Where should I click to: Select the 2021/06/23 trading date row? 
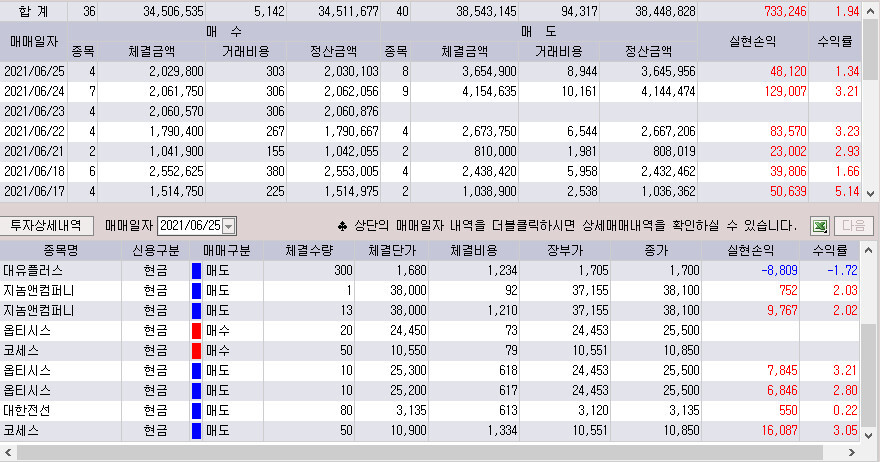430,111
